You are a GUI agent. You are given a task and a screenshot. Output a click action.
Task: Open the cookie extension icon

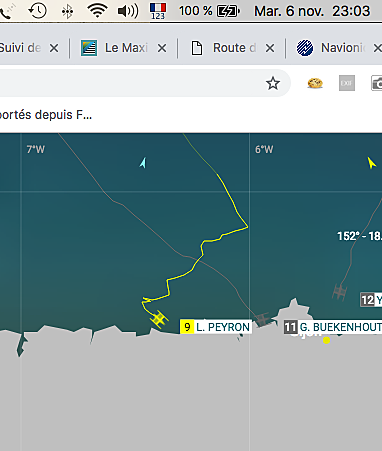[315, 83]
